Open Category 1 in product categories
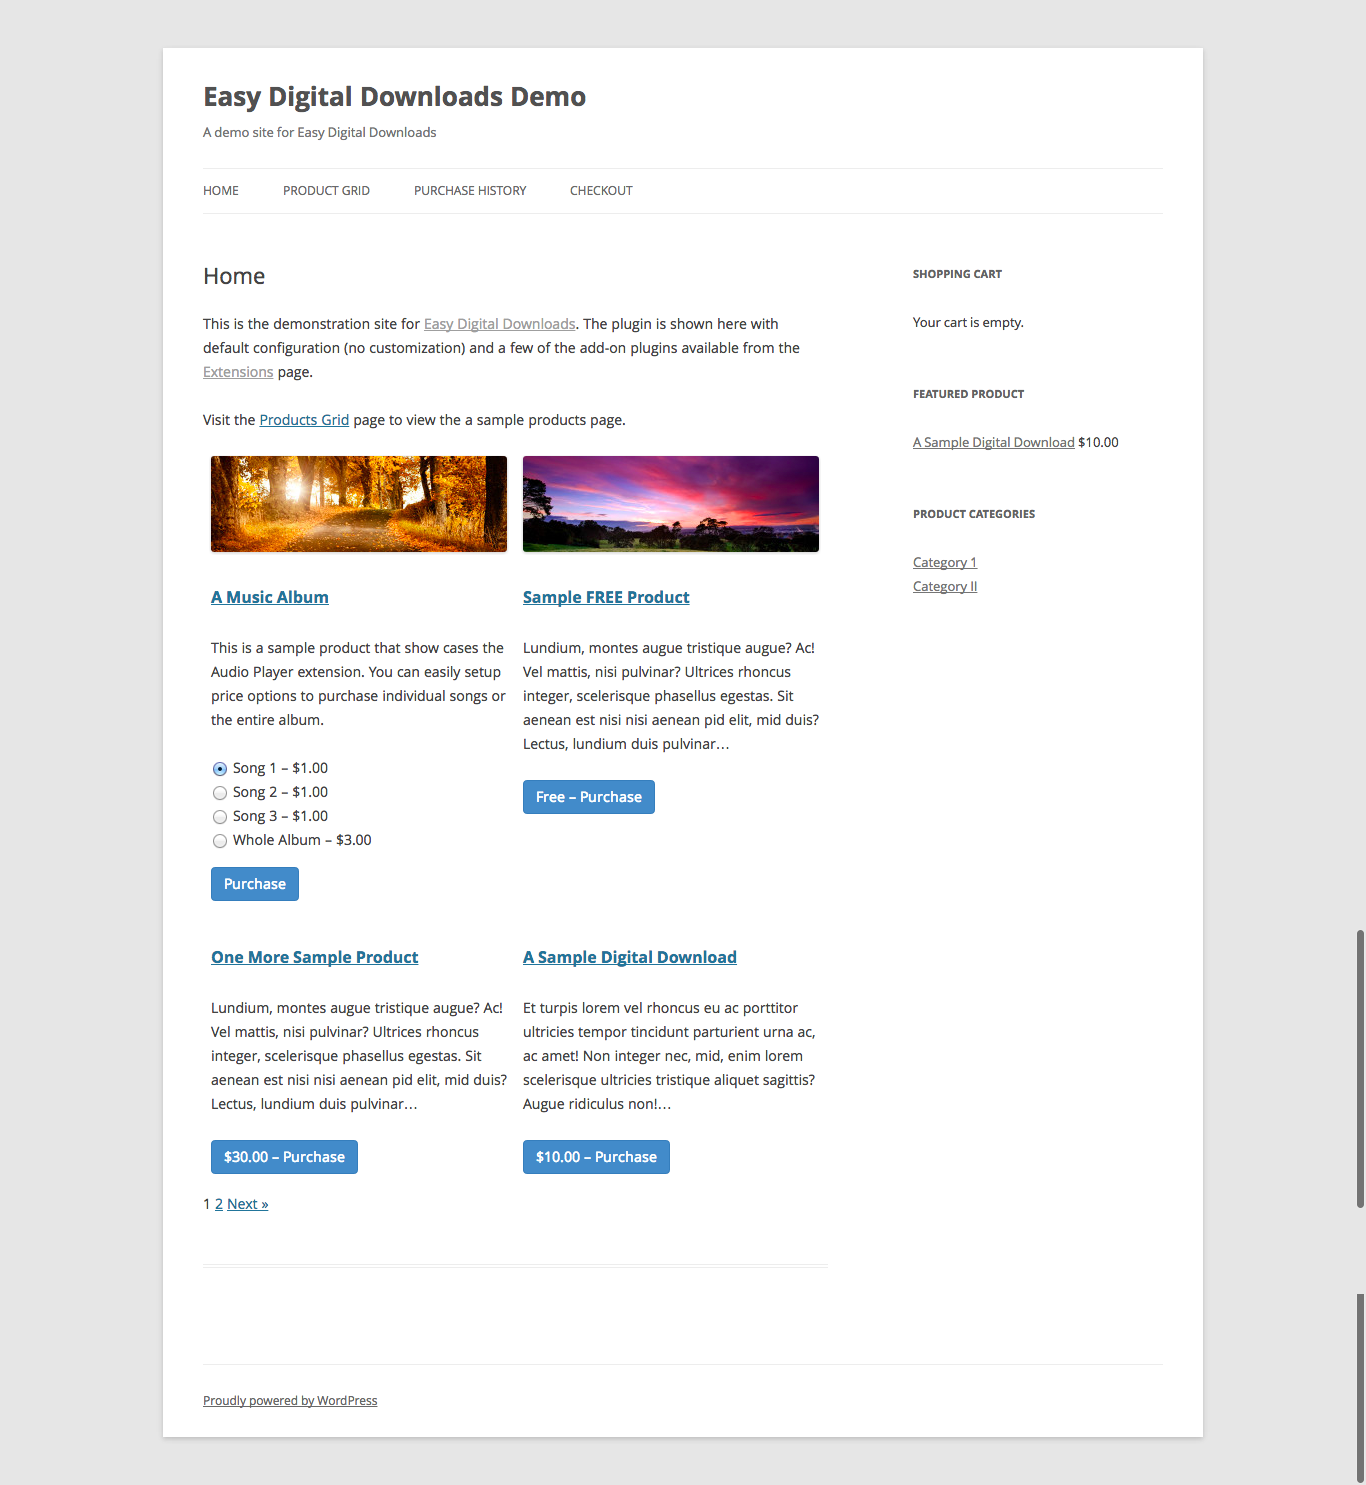1366x1485 pixels. coord(945,562)
